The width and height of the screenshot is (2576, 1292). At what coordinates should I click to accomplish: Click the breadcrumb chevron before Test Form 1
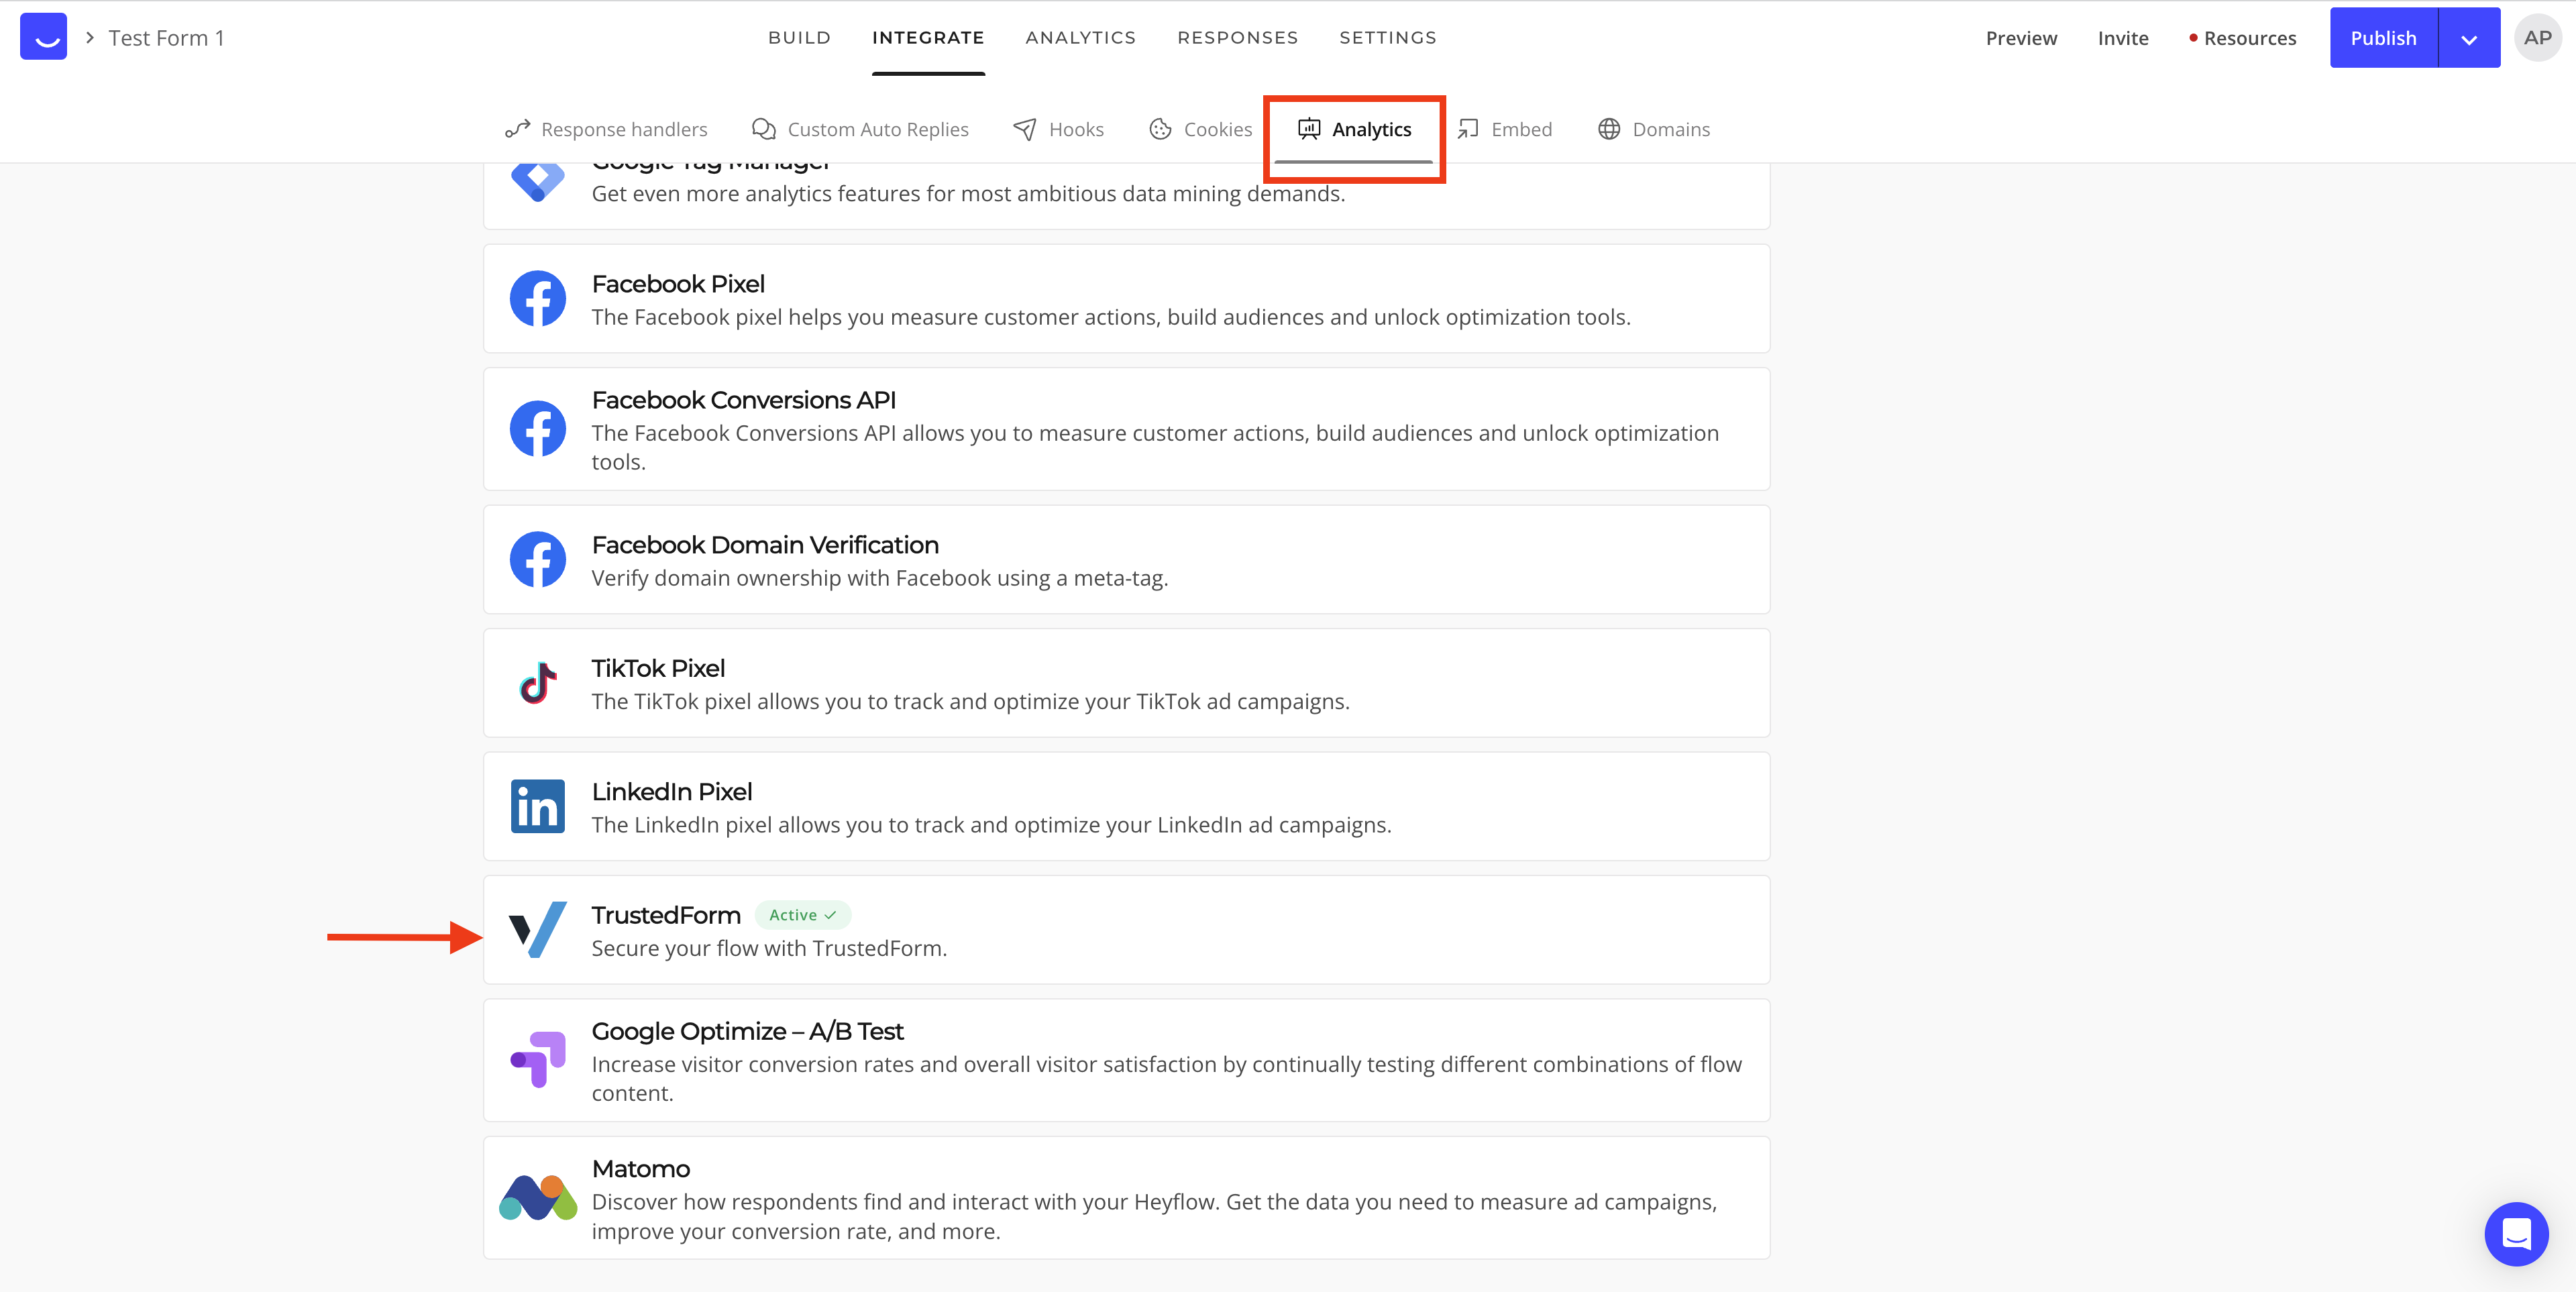pyautogui.click(x=89, y=37)
